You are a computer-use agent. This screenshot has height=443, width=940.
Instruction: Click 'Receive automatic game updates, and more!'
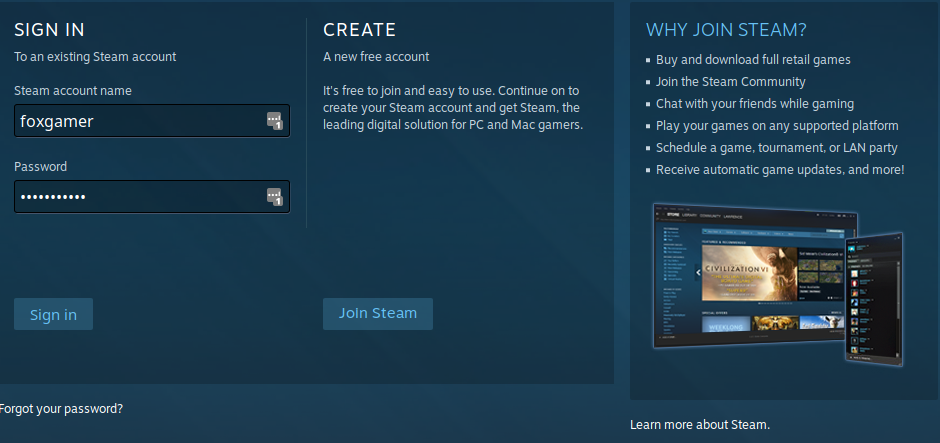point(780,170)
